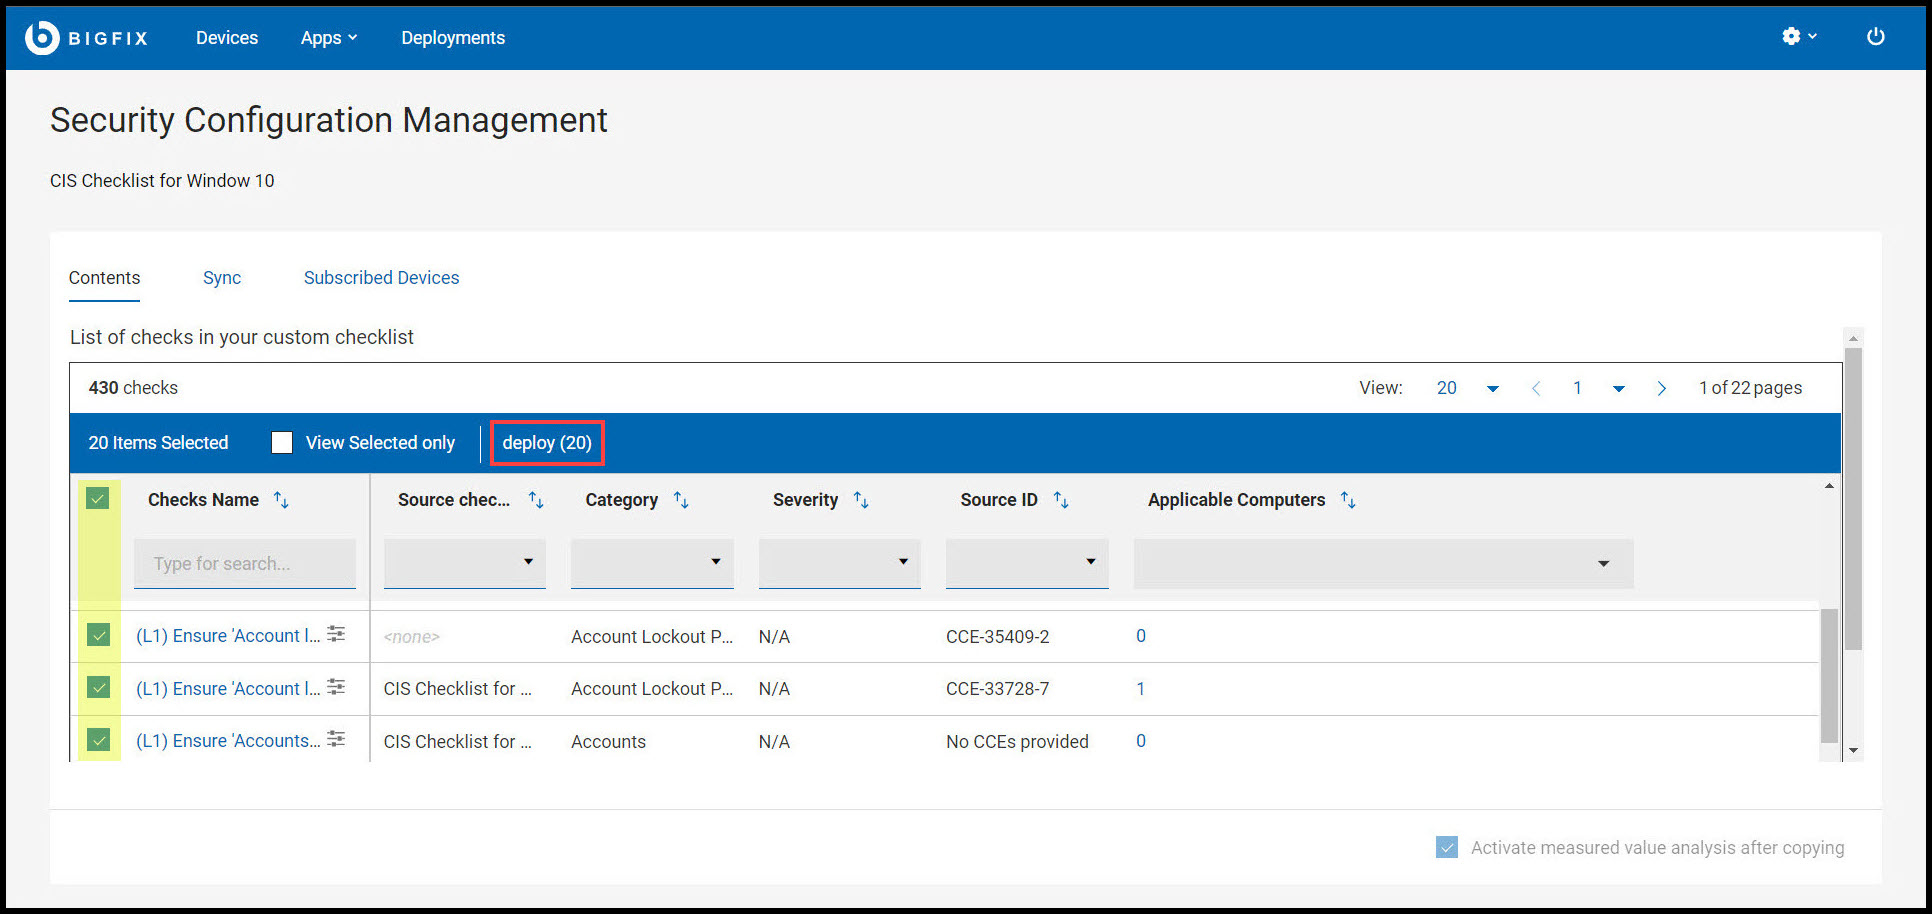Viewport: 1932px width, 914px height.
Task: Open the View 20 per-page dropdown
Action: (1467, 388)
